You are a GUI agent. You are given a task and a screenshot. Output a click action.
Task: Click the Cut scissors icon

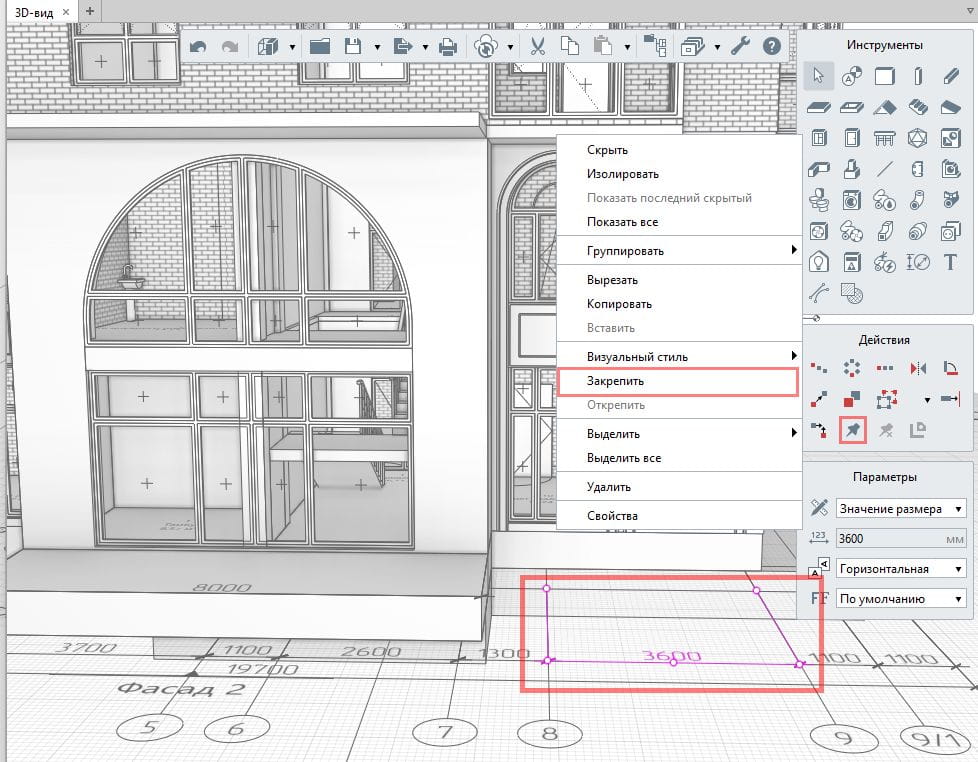point(537,46)
